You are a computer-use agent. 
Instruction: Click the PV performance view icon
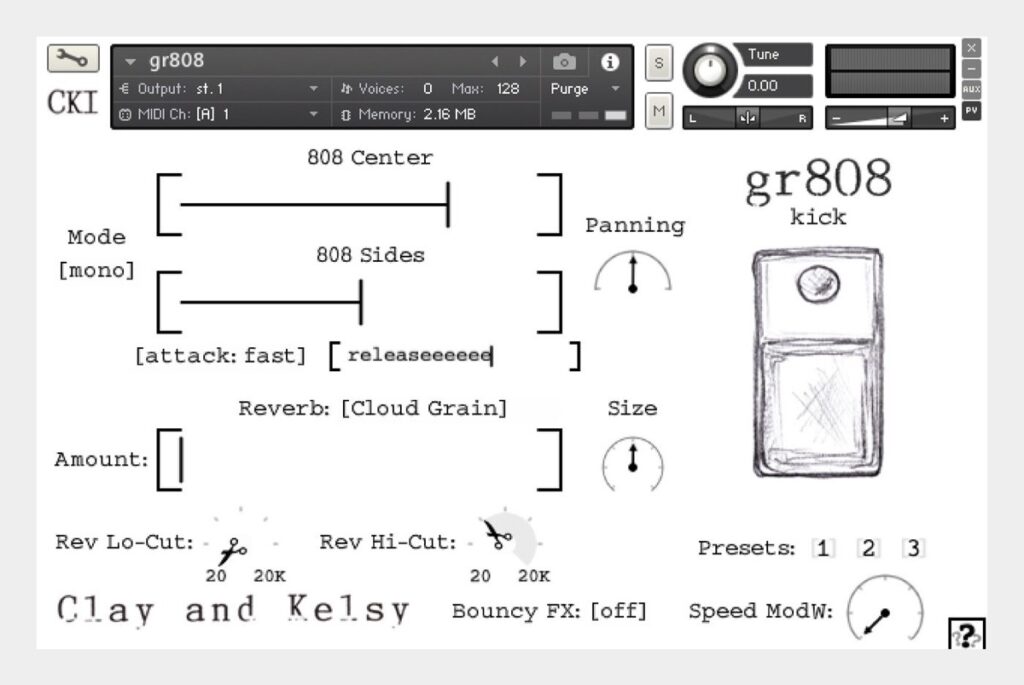coord(970,113)
